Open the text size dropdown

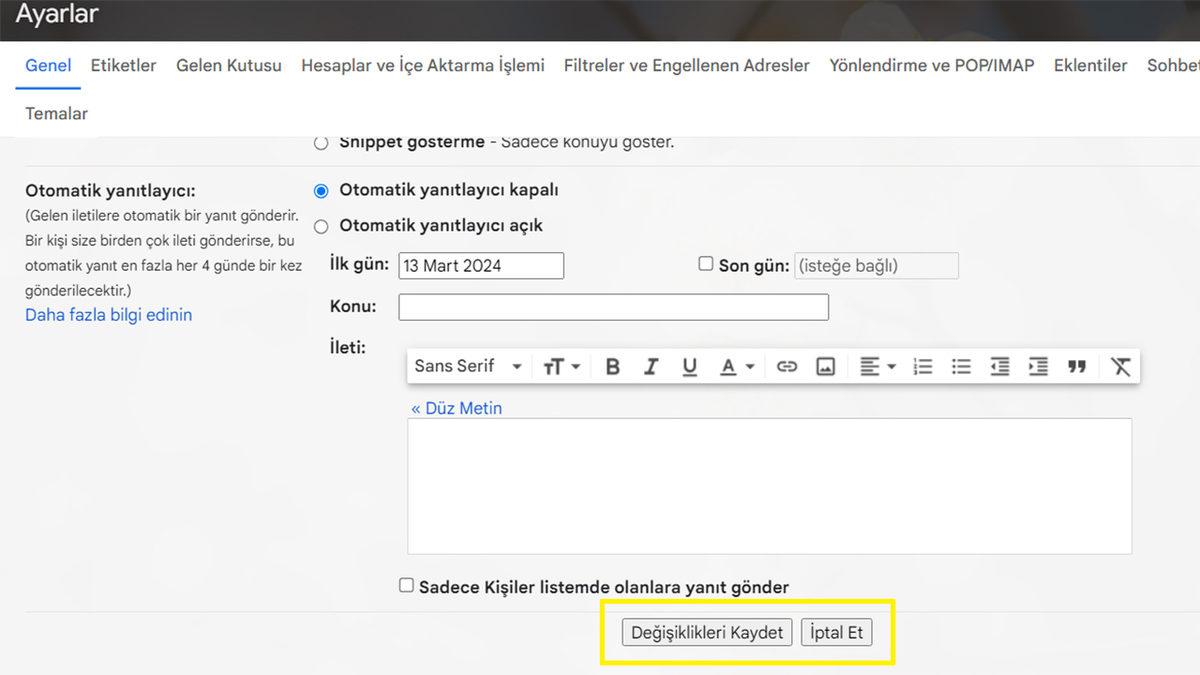coord(561,366)
